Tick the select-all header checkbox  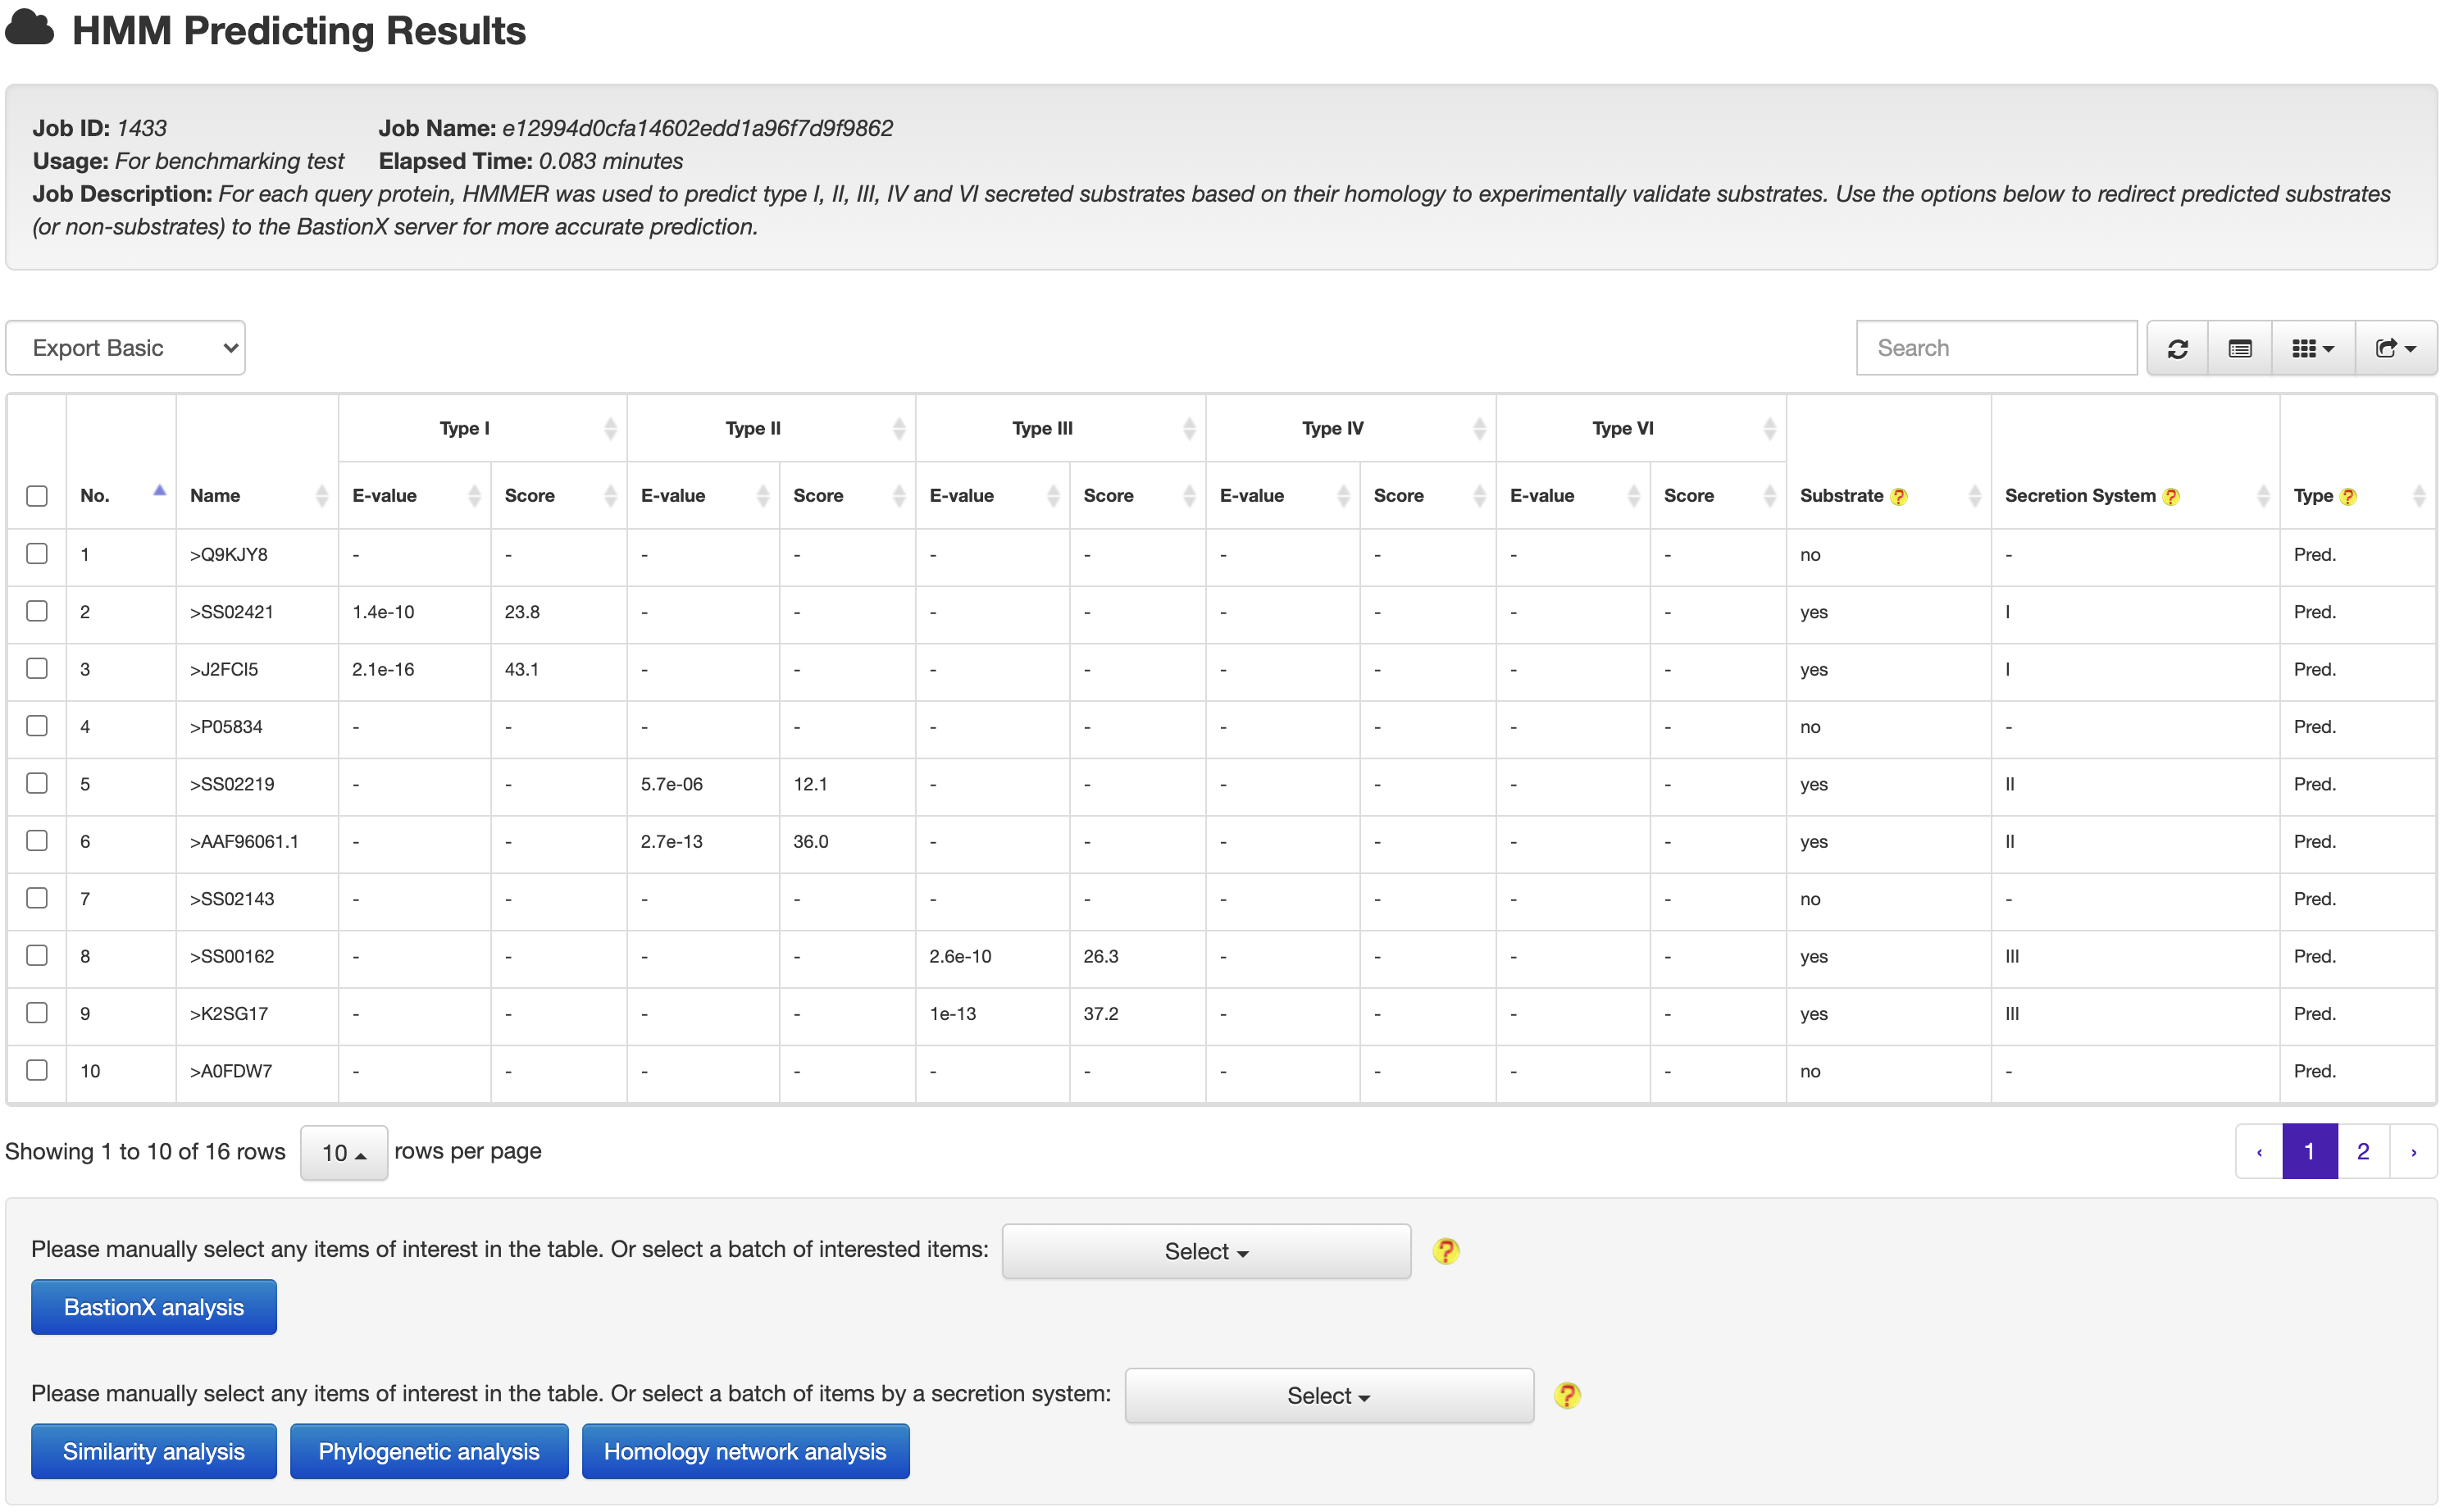[37, 496]
